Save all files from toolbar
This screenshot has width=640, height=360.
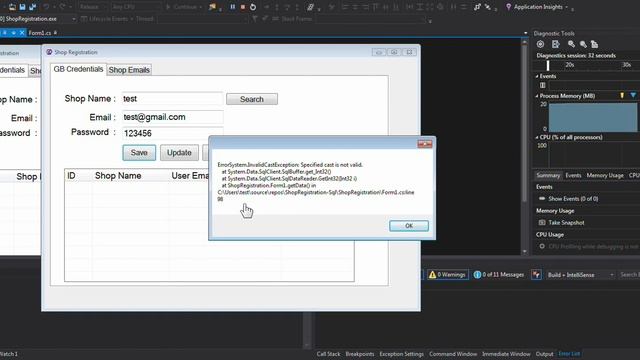point(33,7)
